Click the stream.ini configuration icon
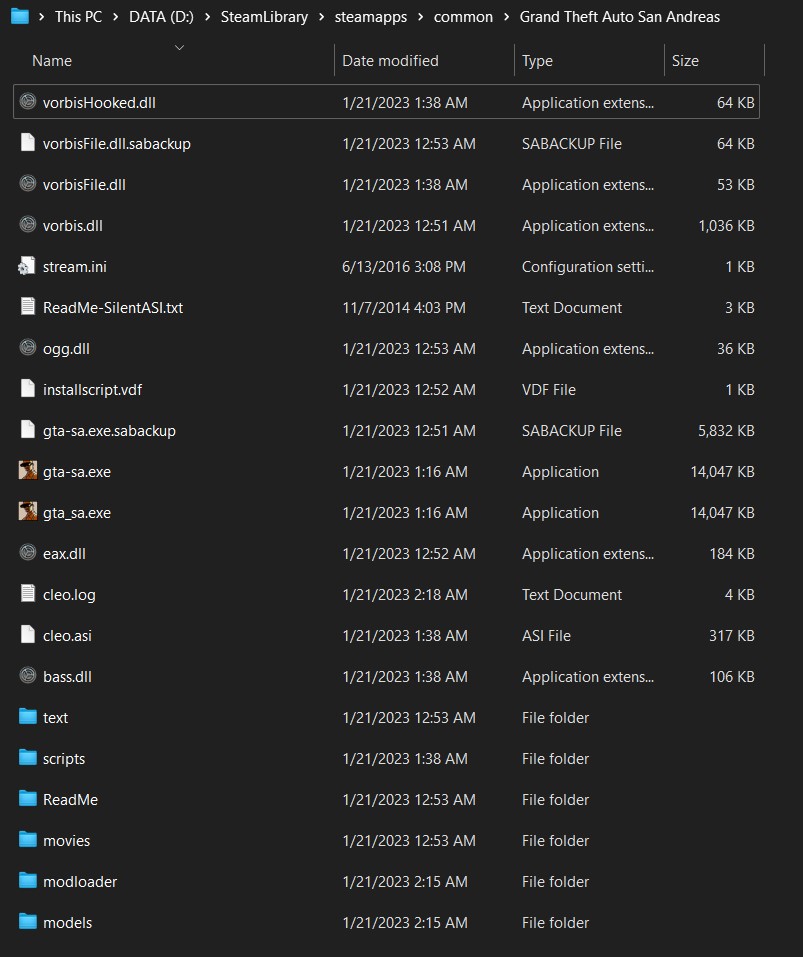 coord(27,265)
